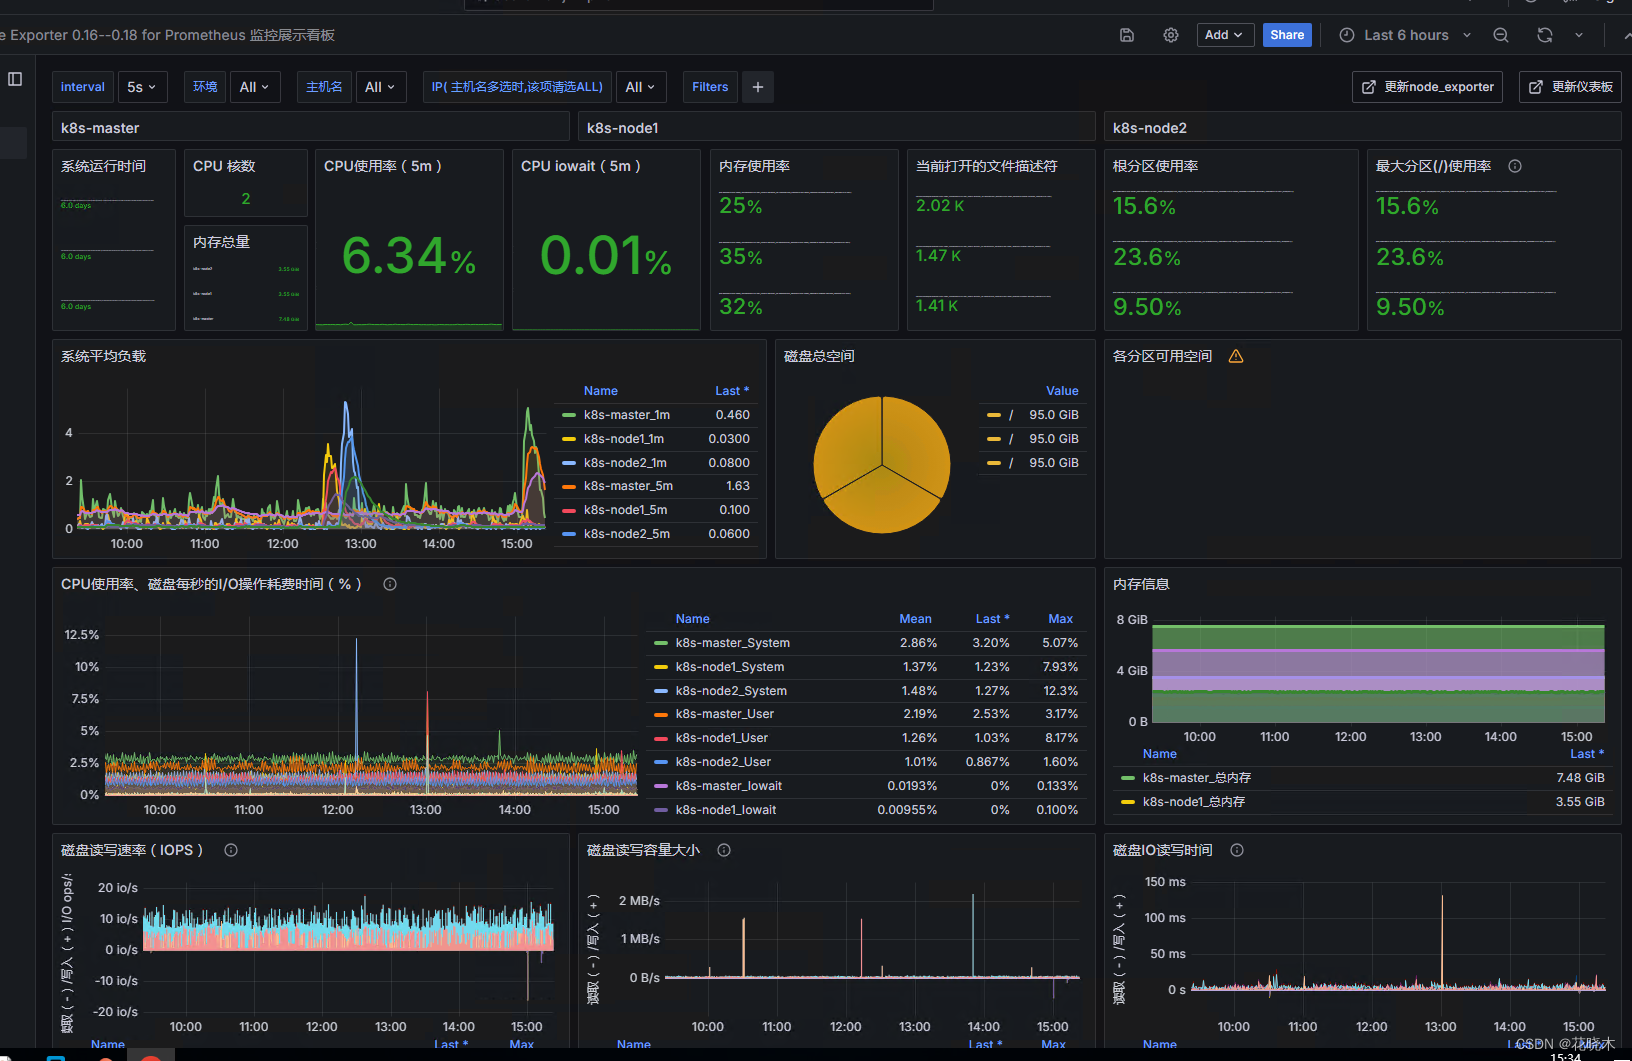Image resolution: width=1632 pixels, height=1061 pixels.
Task: Sort disk space legend by Value column
Action: coord(1062,391)
